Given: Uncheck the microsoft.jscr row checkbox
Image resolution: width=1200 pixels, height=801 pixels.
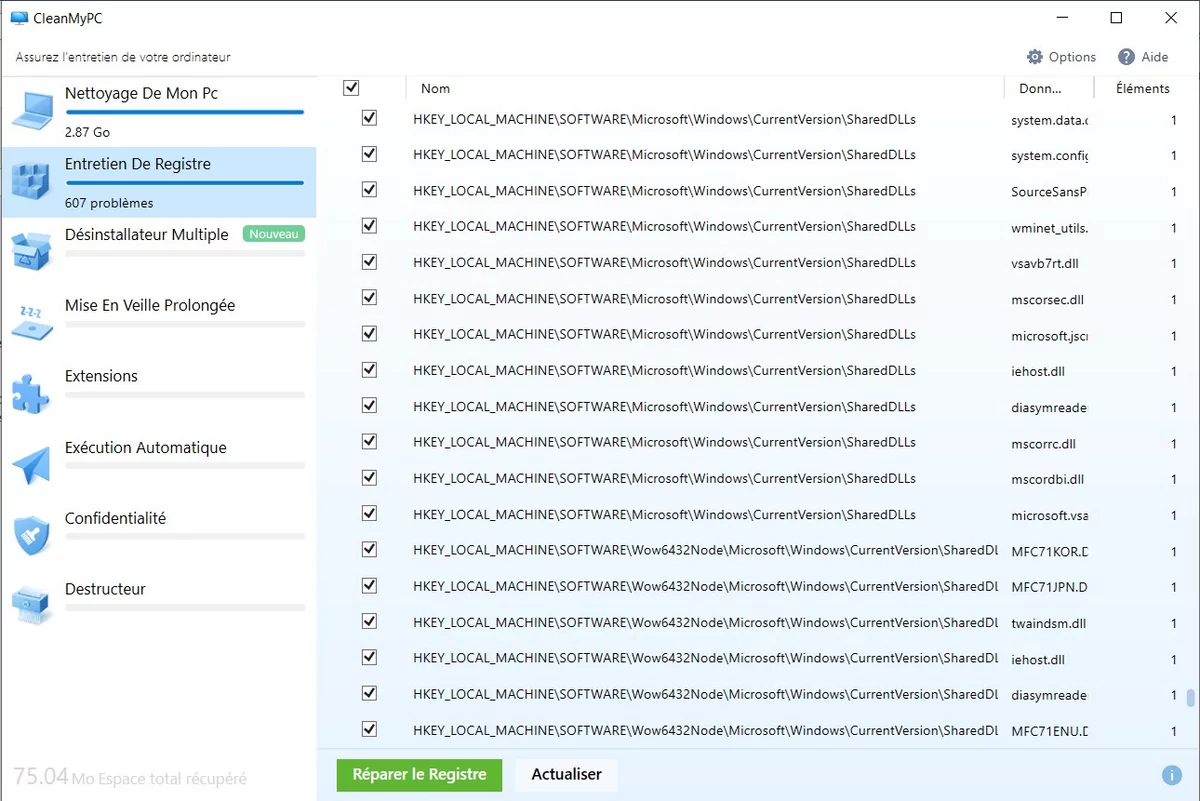Looking at the screenshot, I should pos(369,334).
